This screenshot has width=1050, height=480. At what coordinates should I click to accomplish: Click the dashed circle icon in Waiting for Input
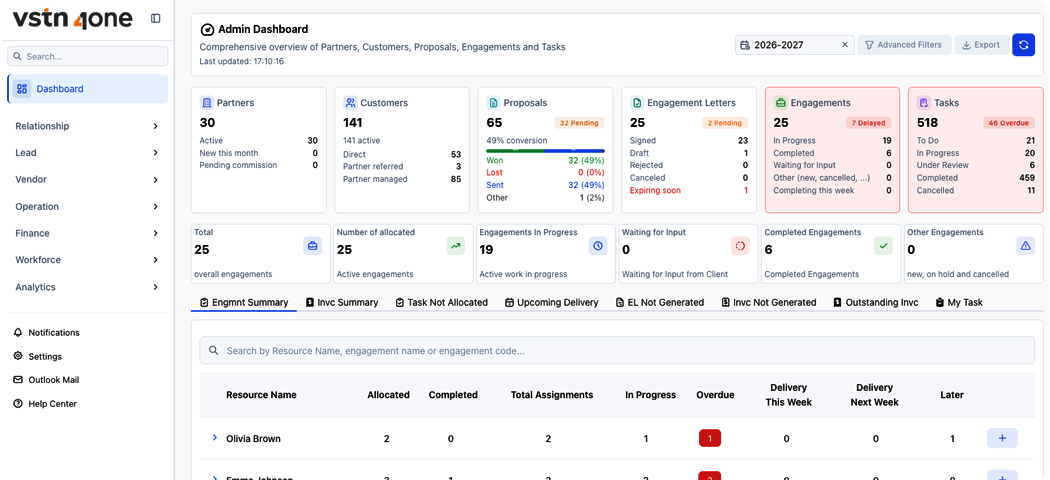click(740, 246)
